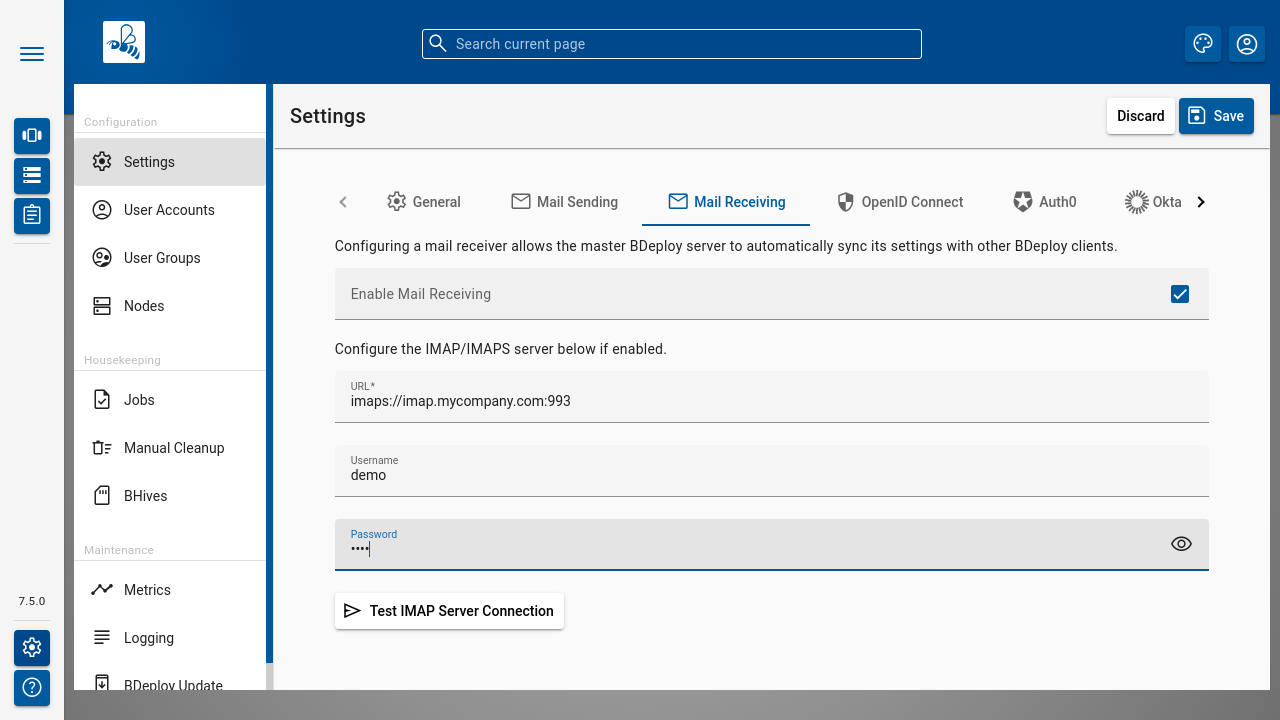The width and height of the screenshot is (1280, 720).
Task: Click the envelope icon on the Mail Sending tab
Action: tap(521, 202)
